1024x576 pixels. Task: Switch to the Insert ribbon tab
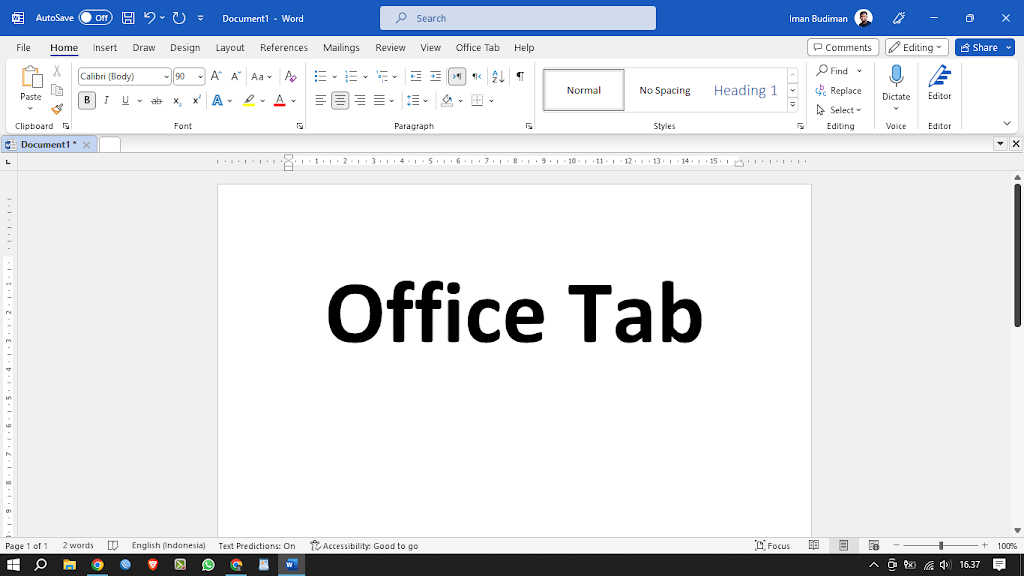point(104,48)
